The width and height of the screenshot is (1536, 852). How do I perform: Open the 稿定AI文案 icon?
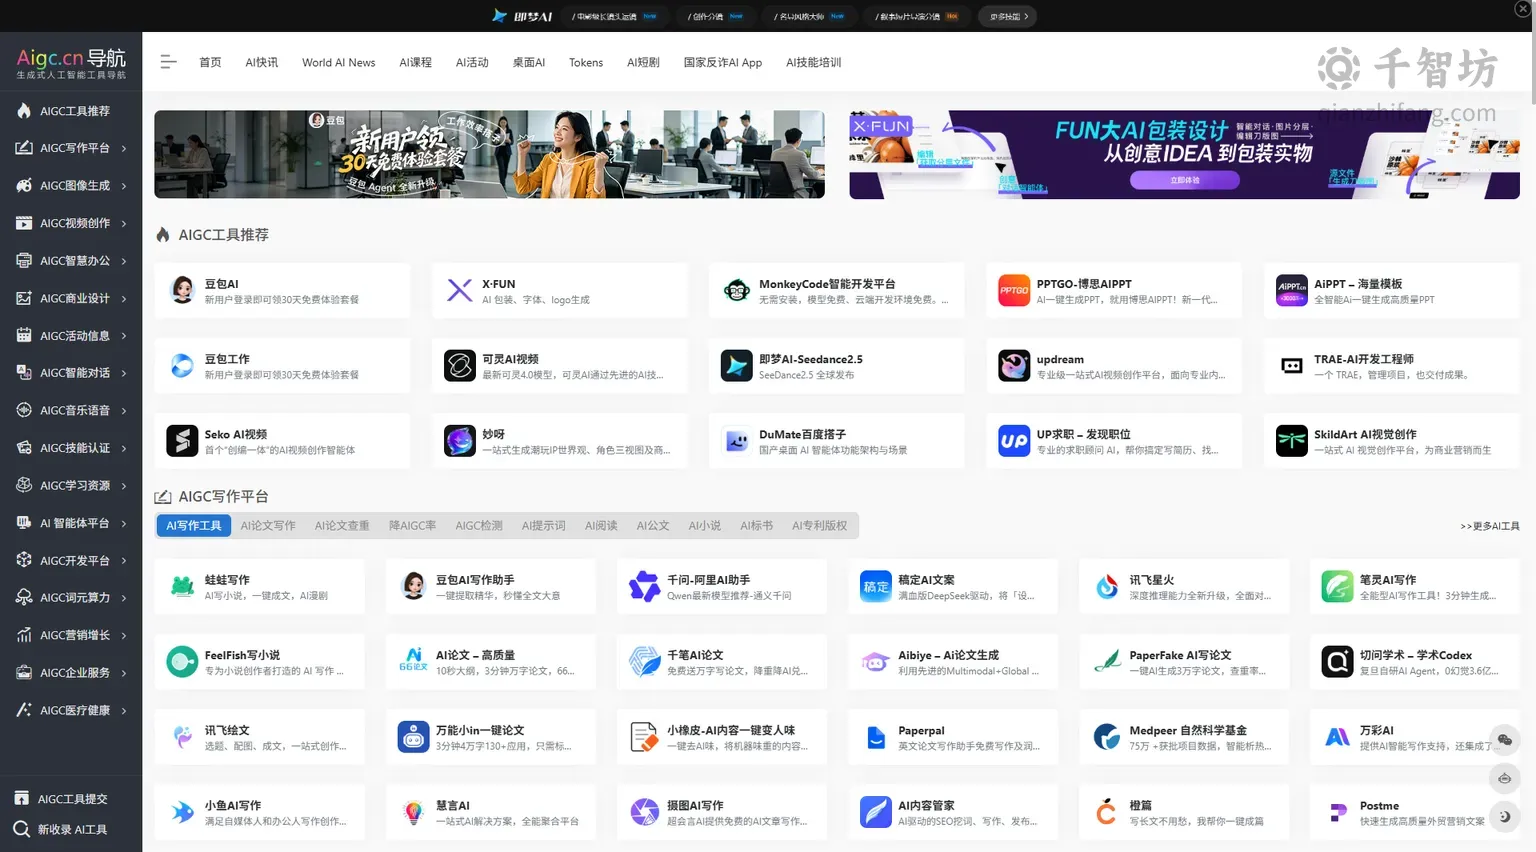tap(875, 587)
